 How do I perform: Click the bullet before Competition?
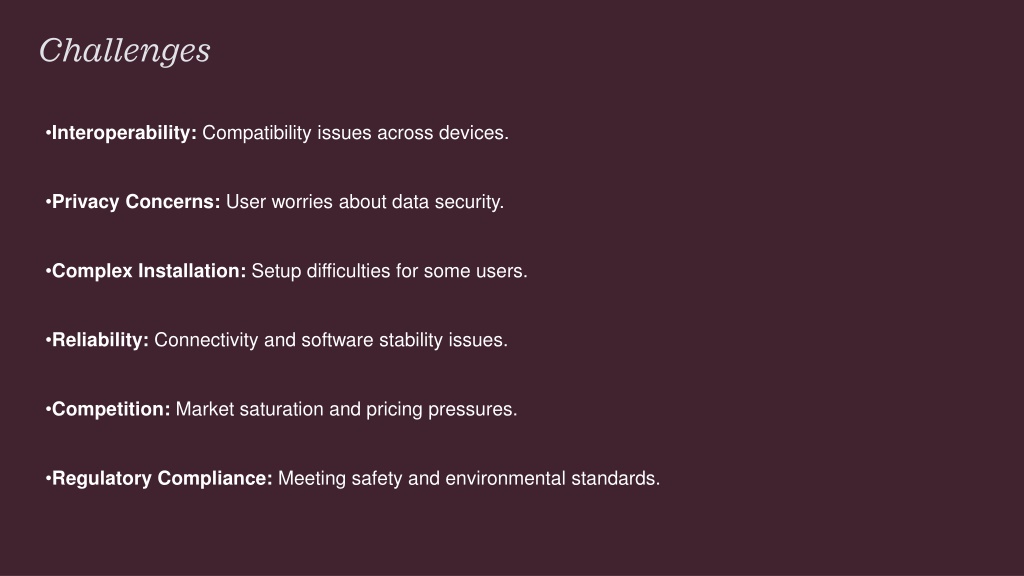click(x=48, y=409)
